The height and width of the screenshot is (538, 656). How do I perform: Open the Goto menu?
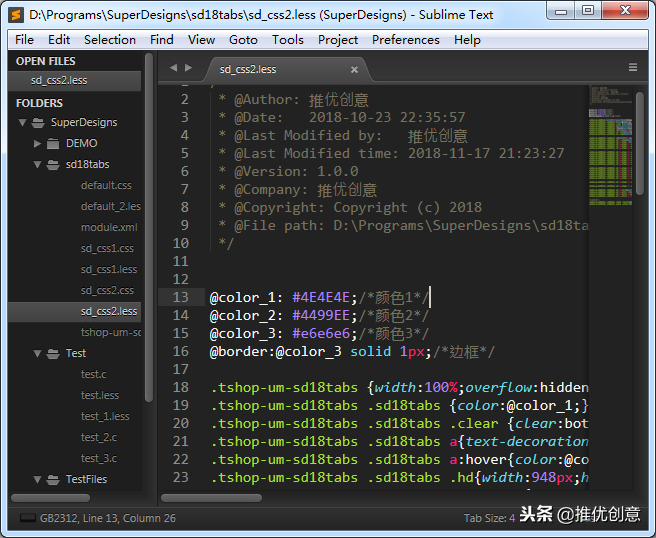coord(243,40)
